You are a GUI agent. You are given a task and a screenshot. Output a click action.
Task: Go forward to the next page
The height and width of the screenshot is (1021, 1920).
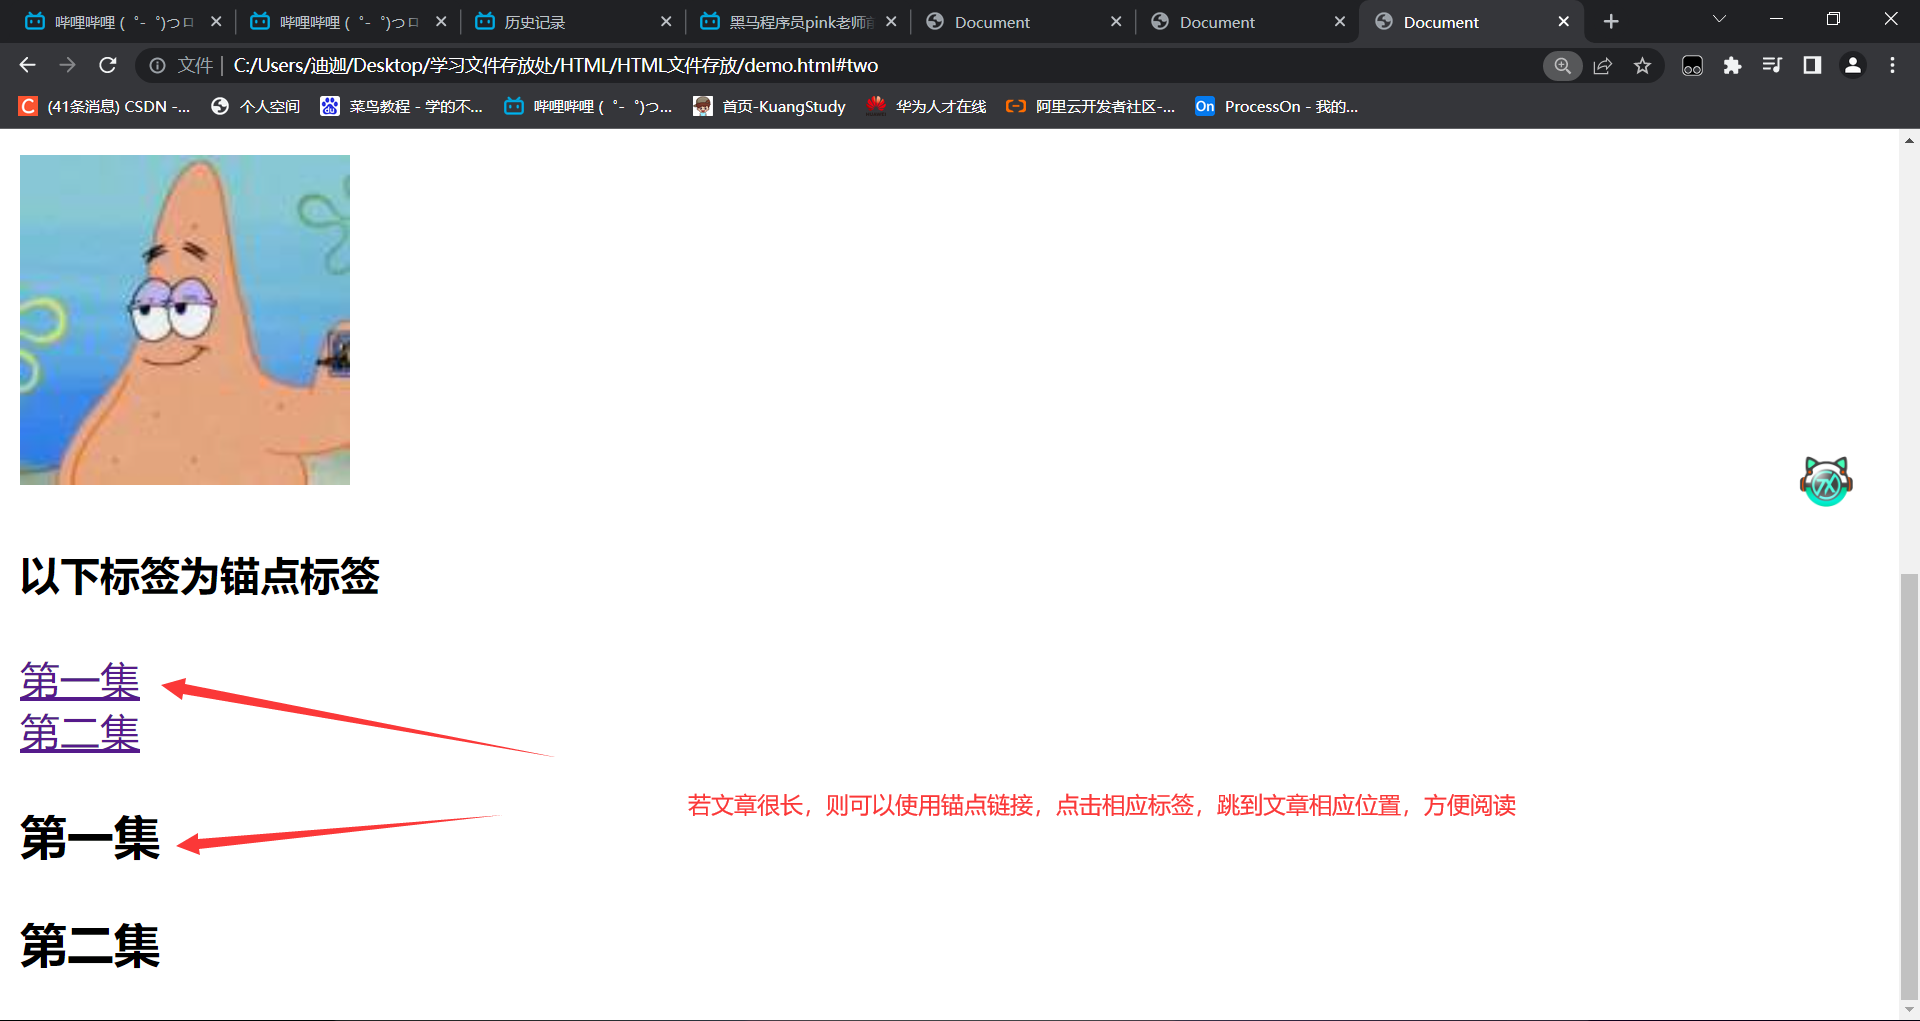pos(67,65)
